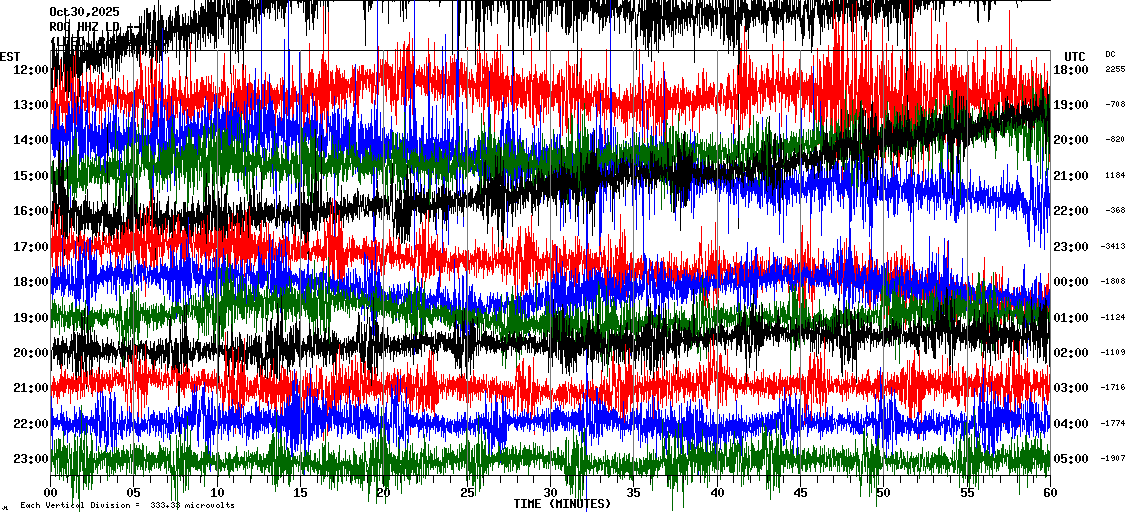Click the UTC "02:00" time label
1130x519 pixels.
coord(1071,352)
